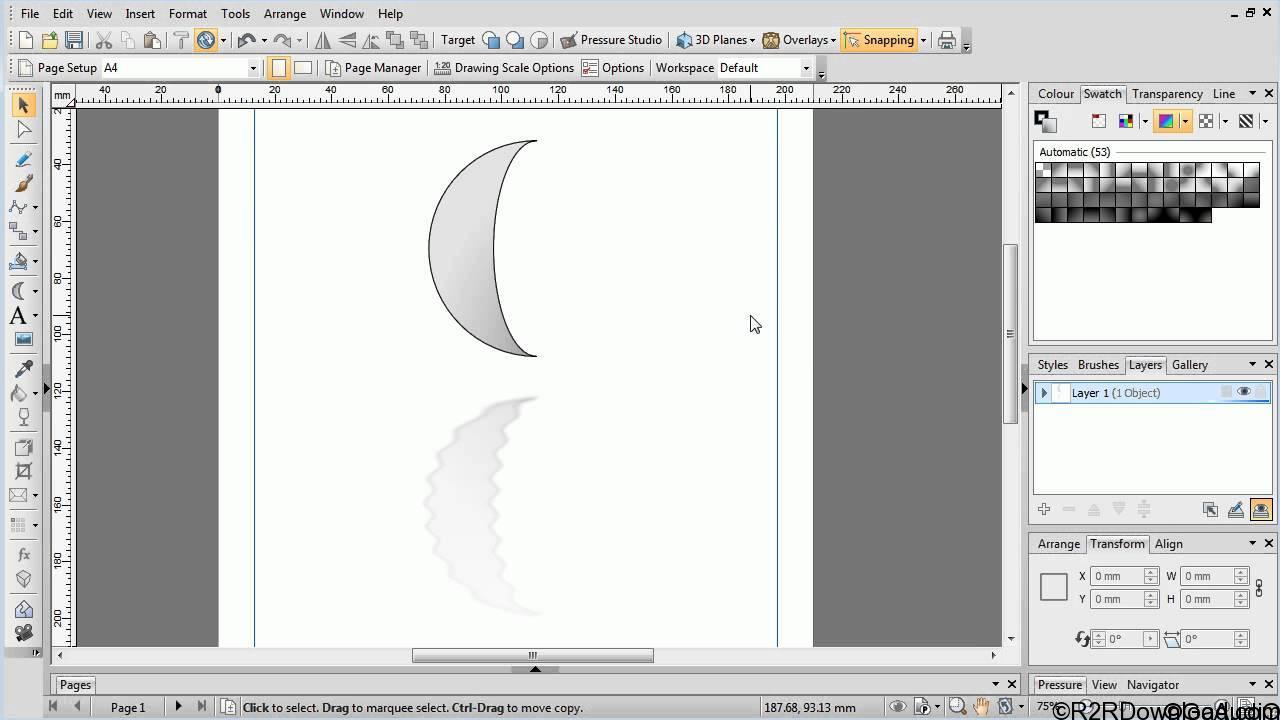1280x720 pixels.
Task: Click the Print icon on the toolbar
Action: [x=946, y=40]
